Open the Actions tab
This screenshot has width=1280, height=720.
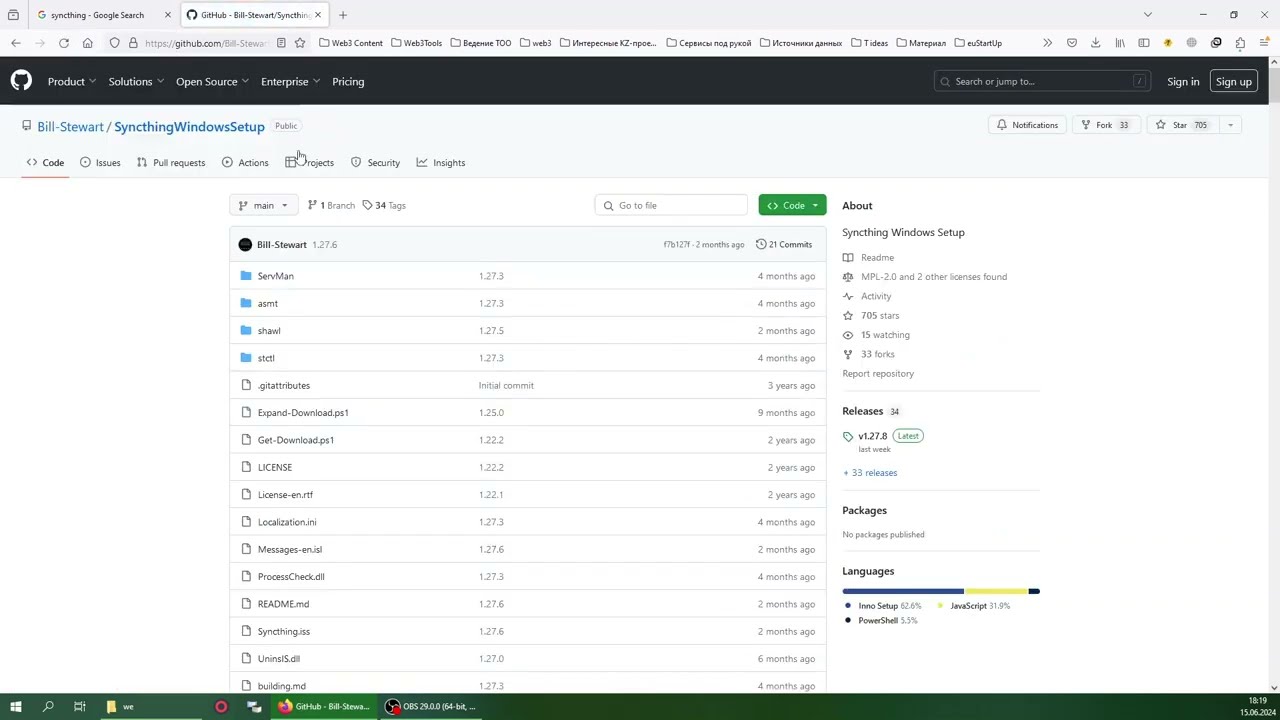click(245, 162)
